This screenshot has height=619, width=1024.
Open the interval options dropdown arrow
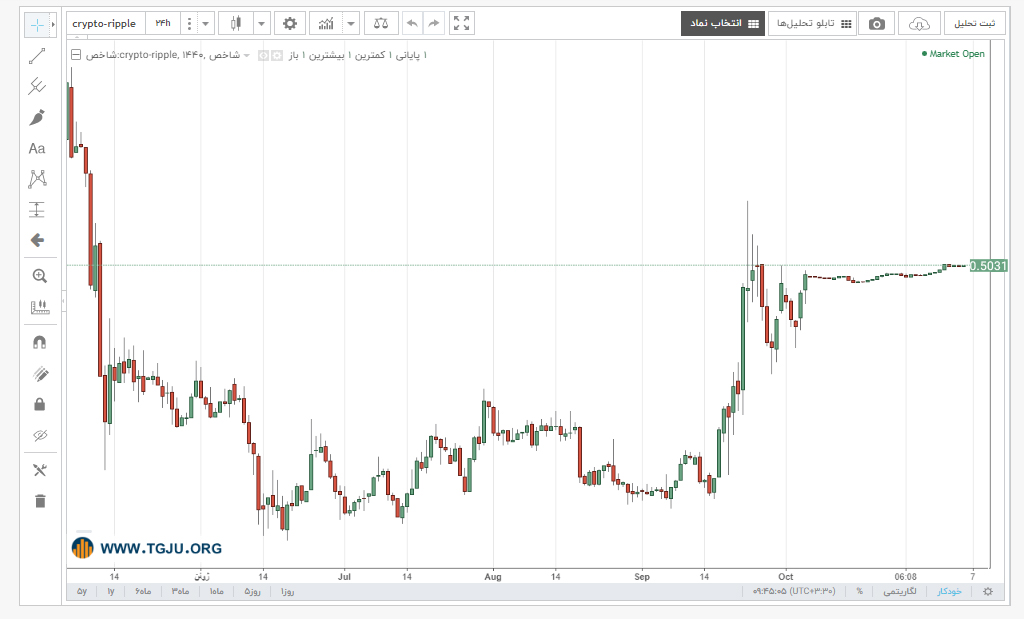click(x=205, y=24)
